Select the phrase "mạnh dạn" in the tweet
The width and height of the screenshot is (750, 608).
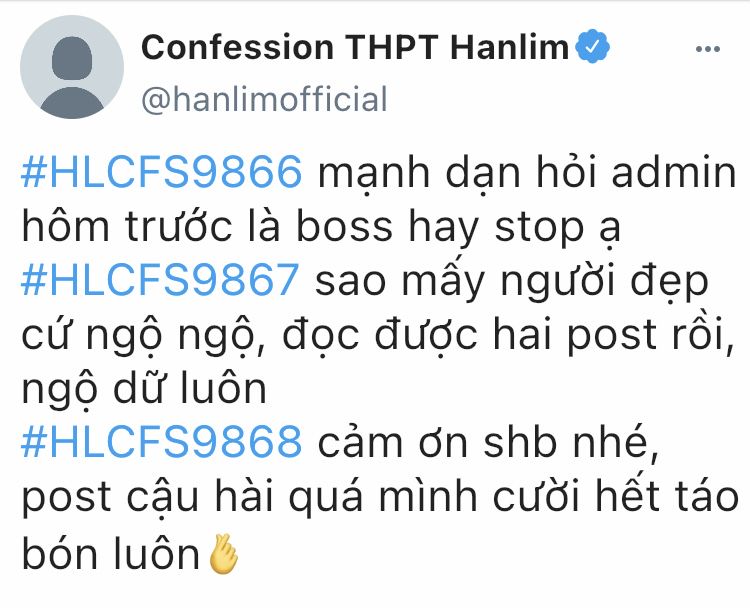pyautogui.click(x=419, y=175)
